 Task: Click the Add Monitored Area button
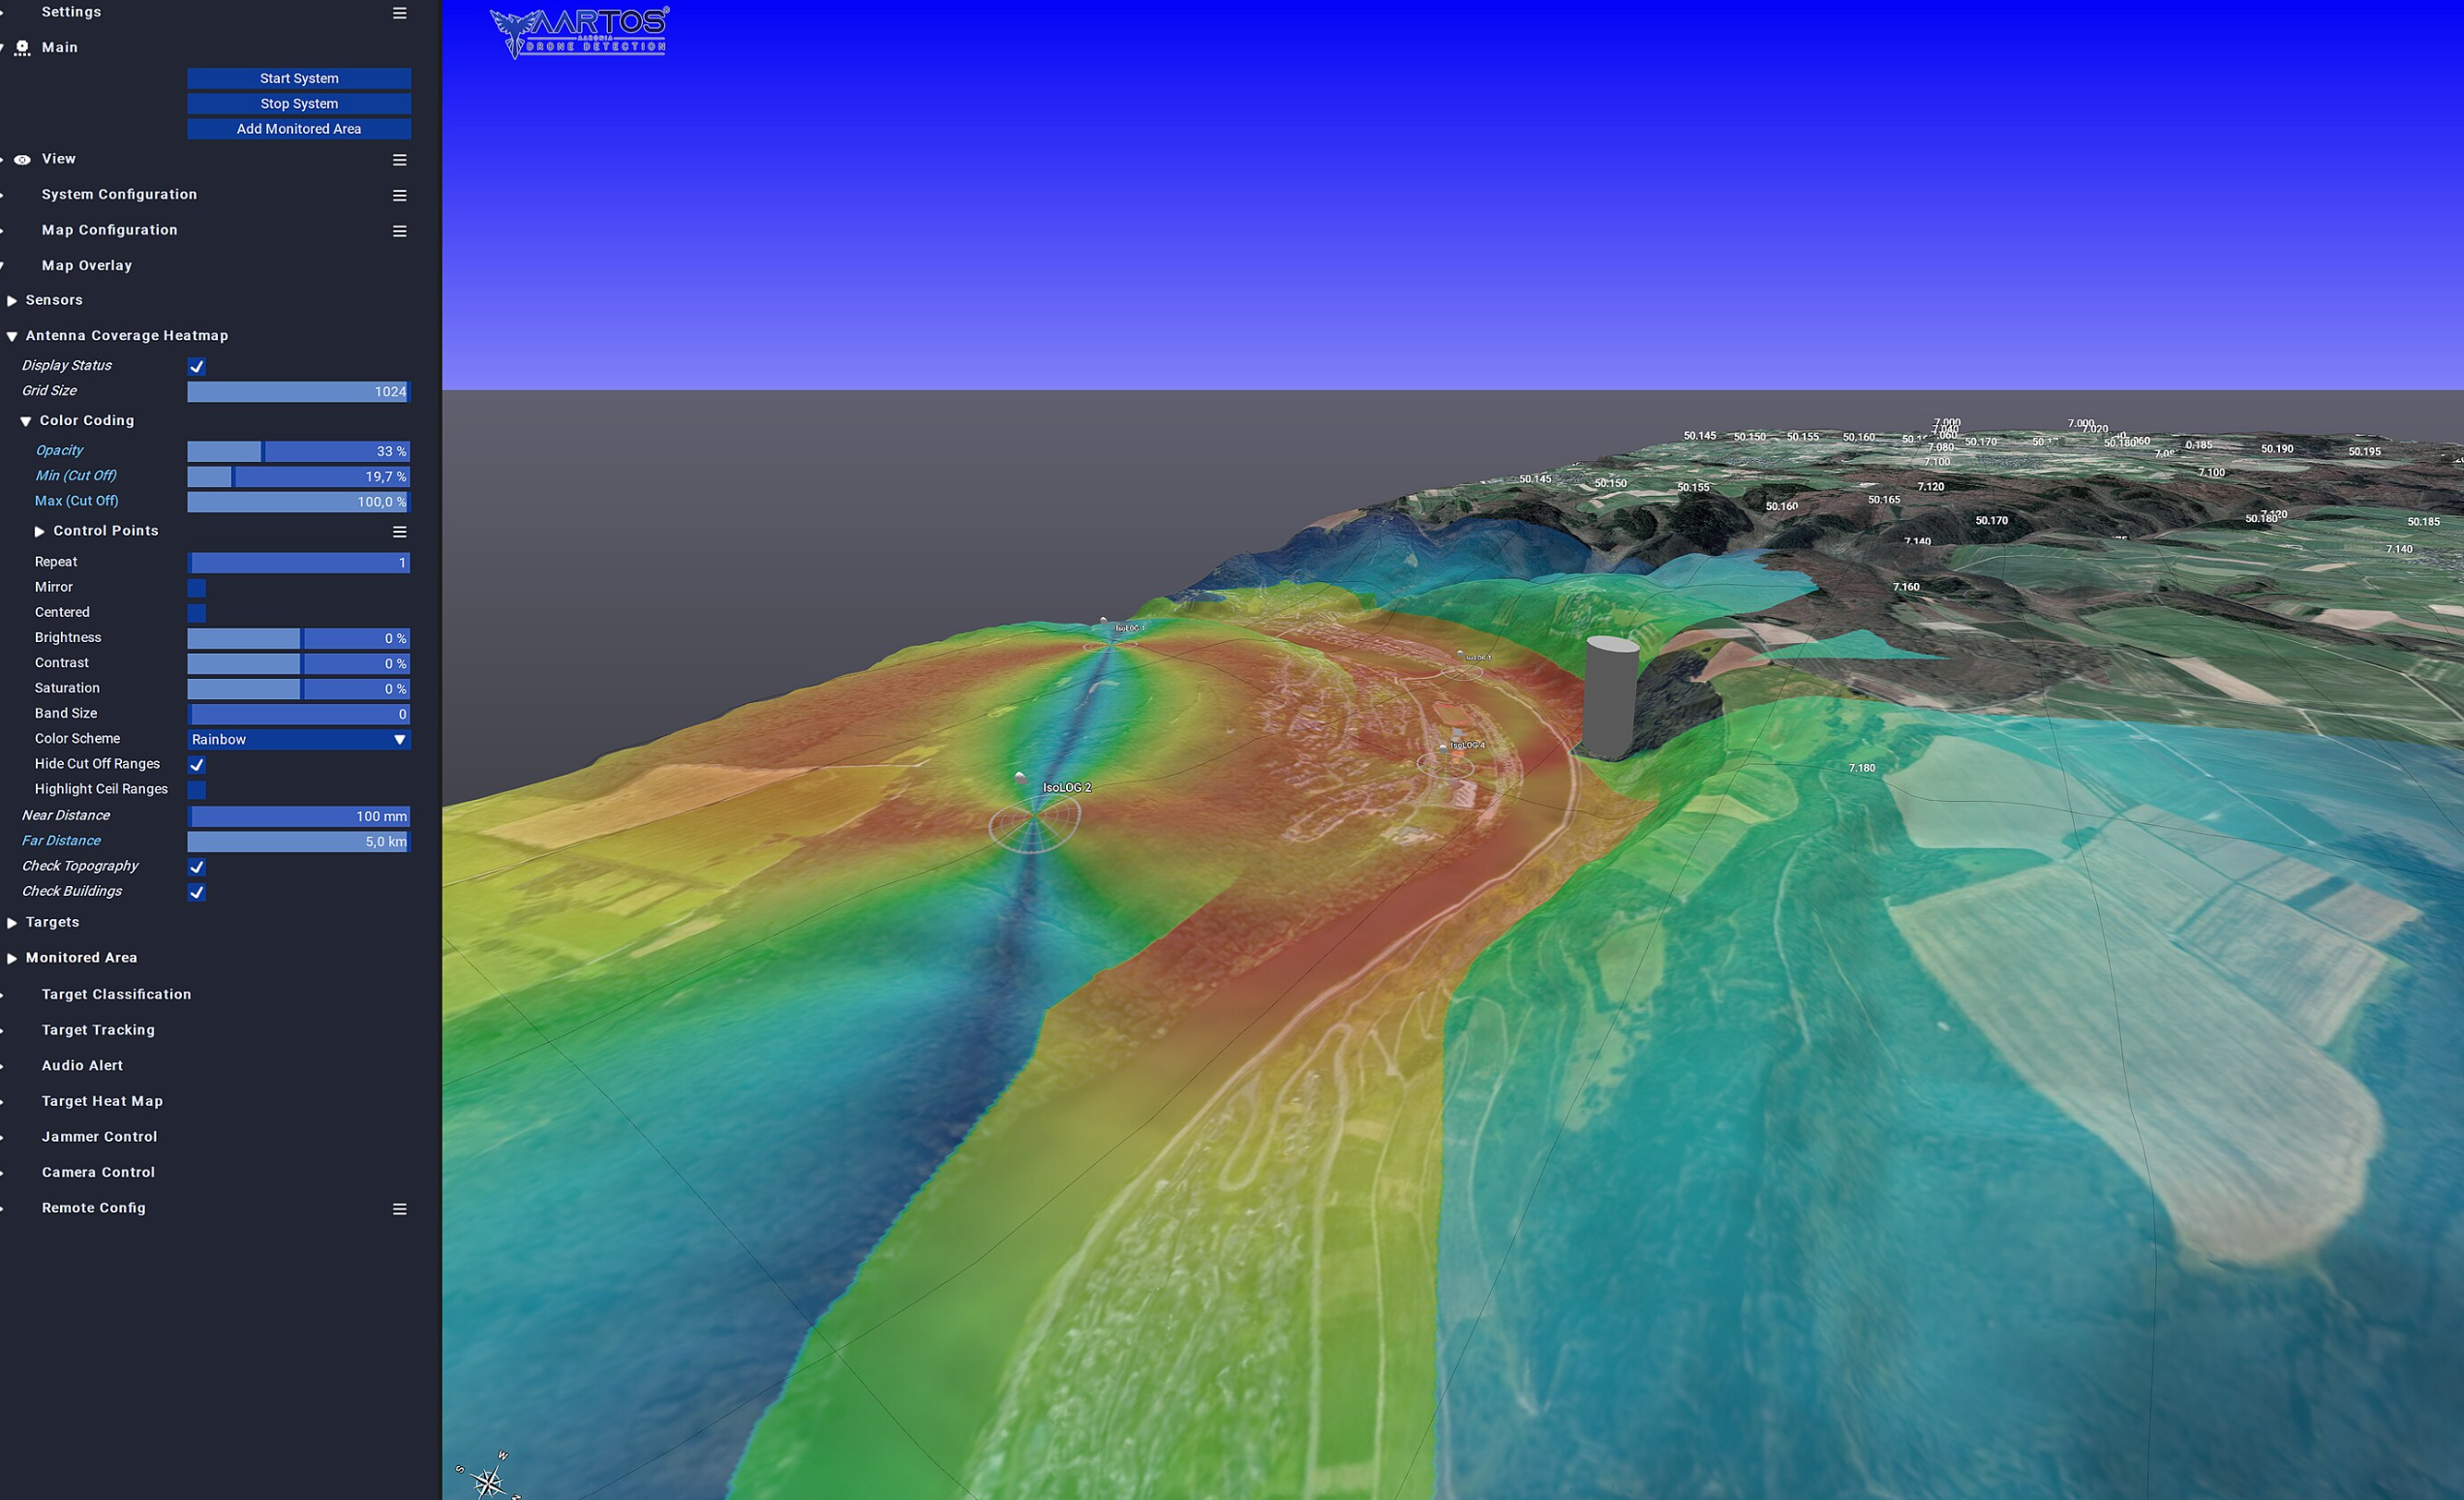[x=298, y=129]
